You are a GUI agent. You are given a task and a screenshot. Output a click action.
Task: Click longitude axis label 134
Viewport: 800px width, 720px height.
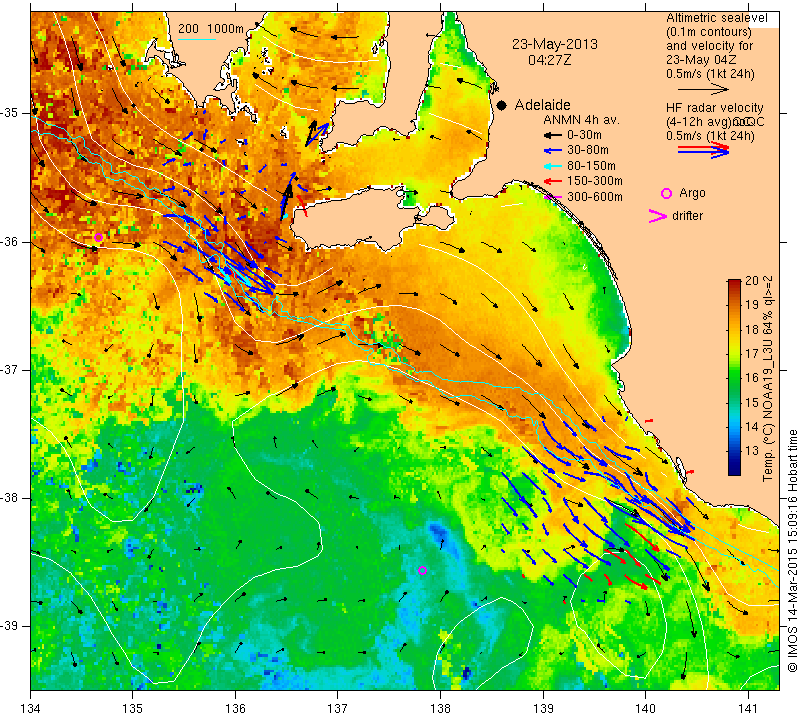(31, 709)
